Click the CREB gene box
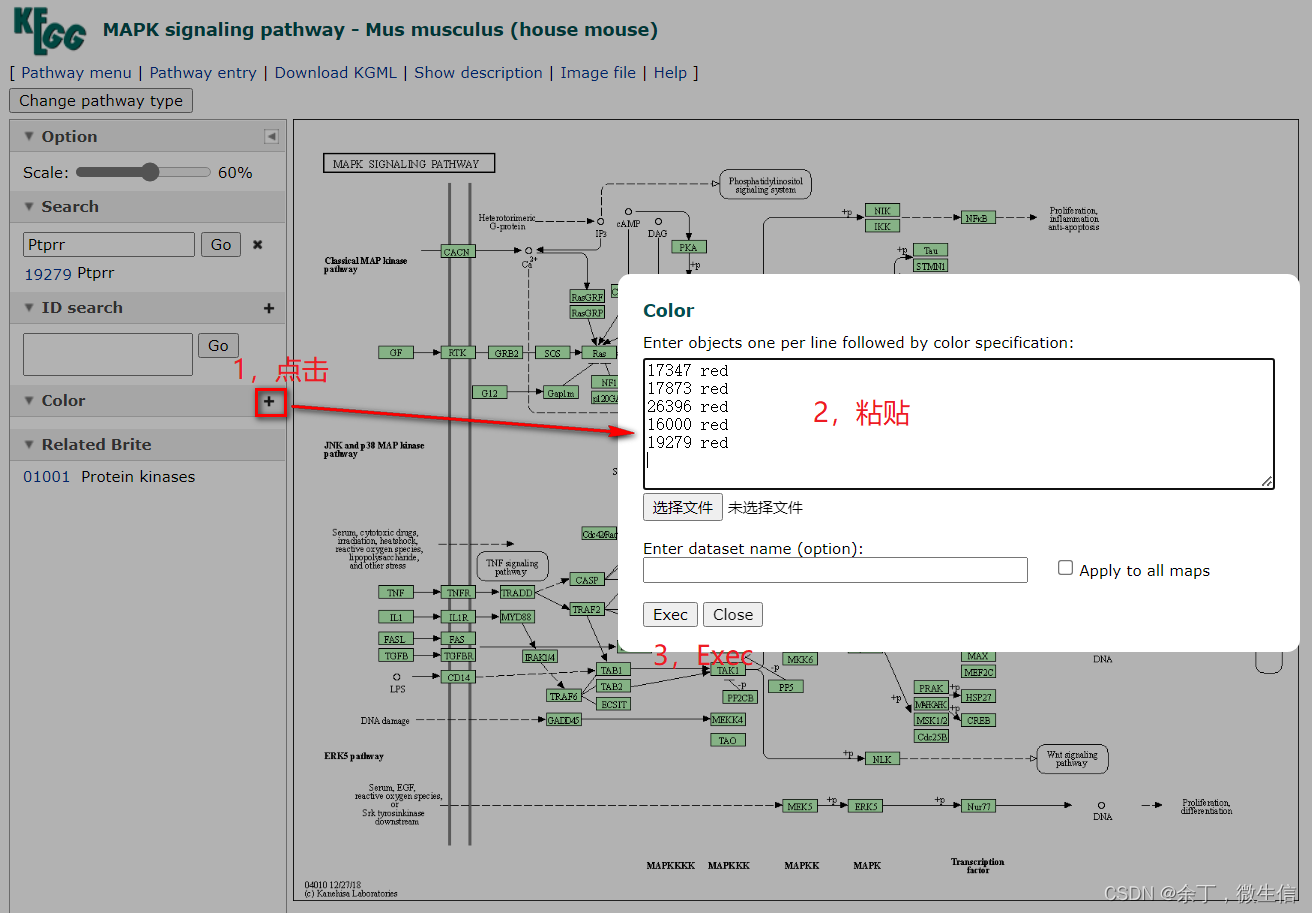This screenshot has width=1312, height=913. click(978, 720)
